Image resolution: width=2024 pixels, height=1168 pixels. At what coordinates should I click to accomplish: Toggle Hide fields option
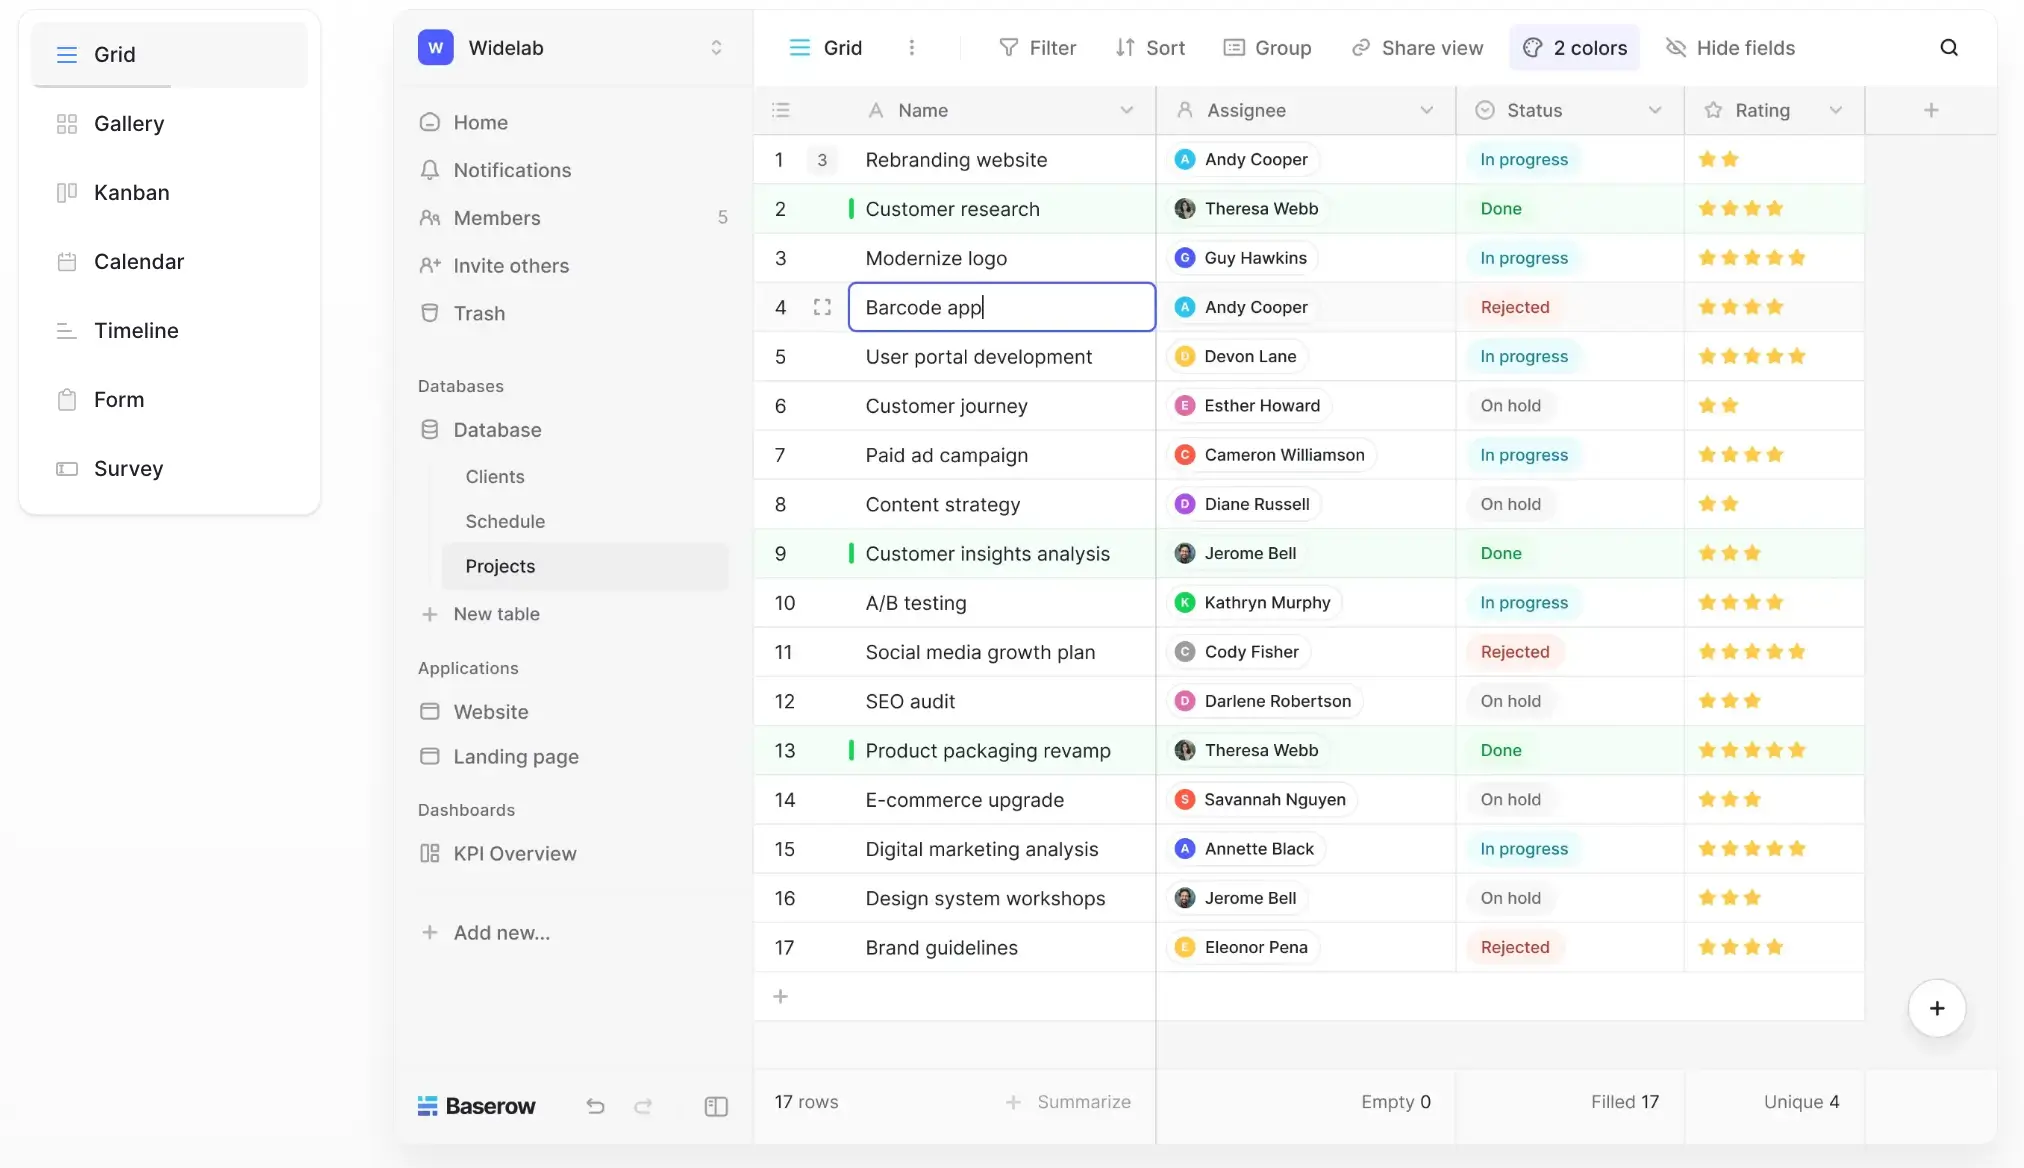[1730, 48]
